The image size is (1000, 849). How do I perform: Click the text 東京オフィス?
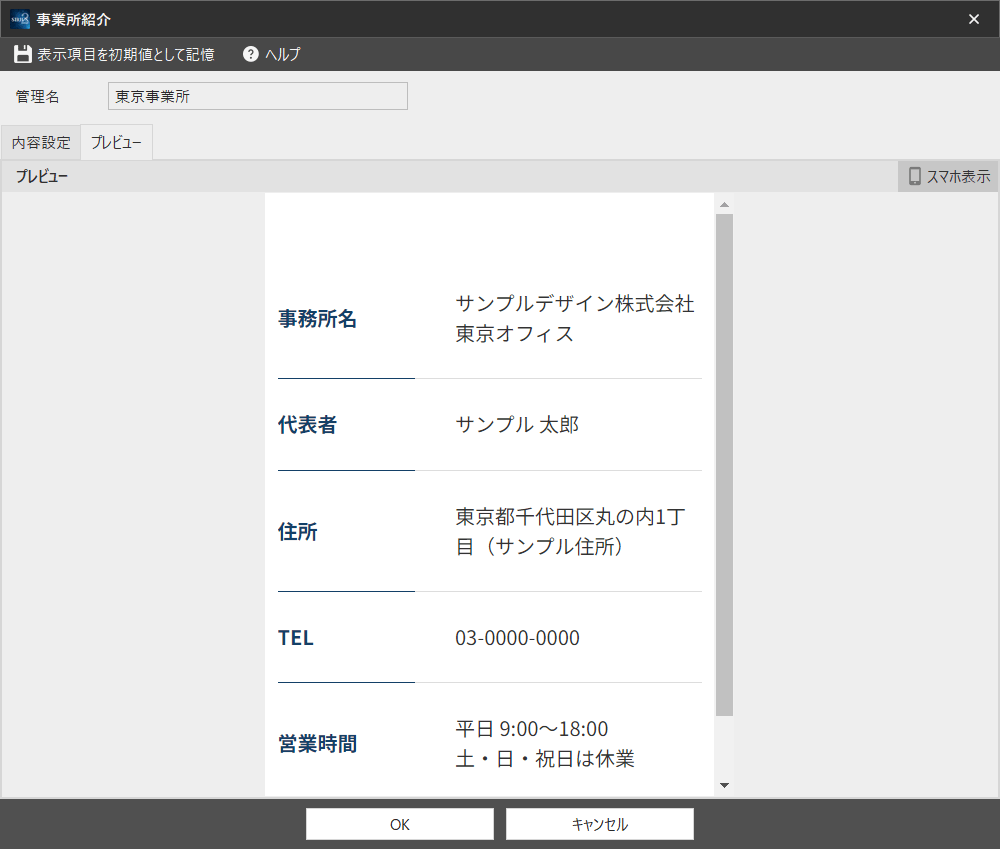pos(515,334)
